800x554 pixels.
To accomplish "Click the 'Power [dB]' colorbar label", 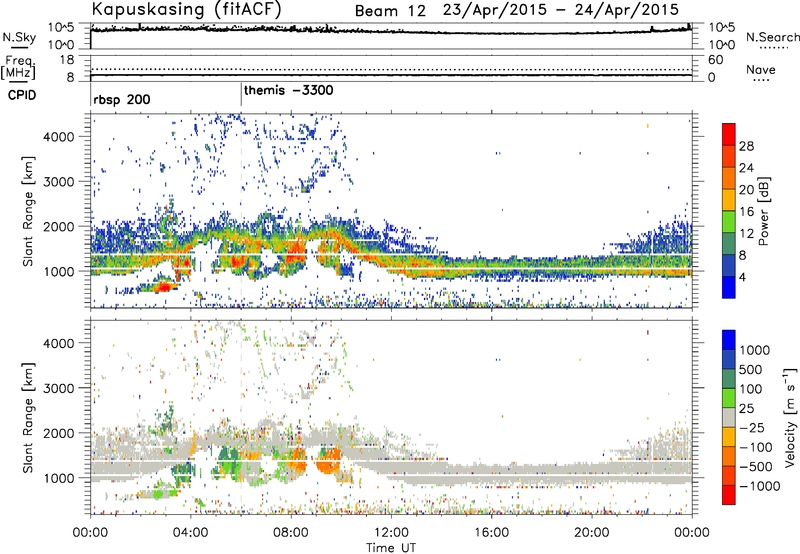I will pyautogui.click(x=764, y=211).
